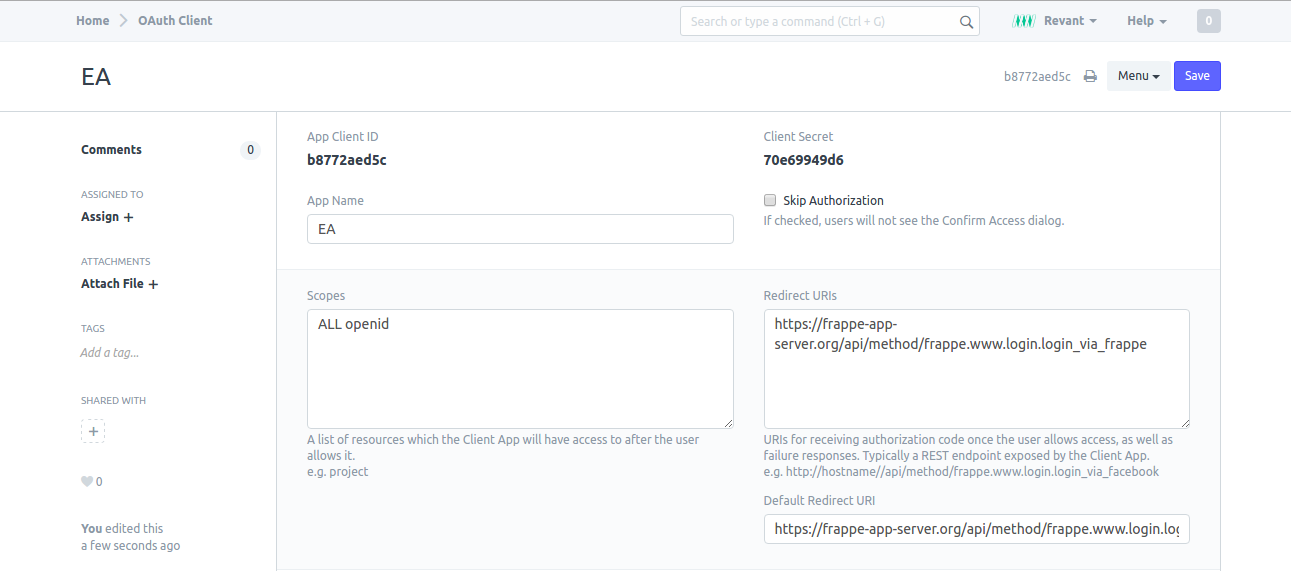Click the plus box under Shared With
Screen dimensions: 1291x571
(93, 432)
